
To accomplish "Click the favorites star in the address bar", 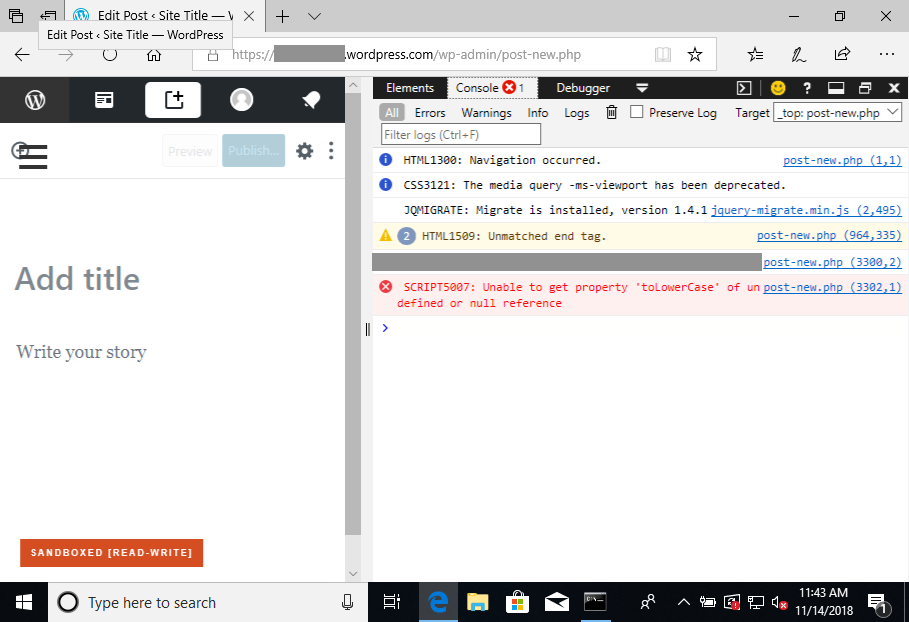I will [x=694, y=55].
